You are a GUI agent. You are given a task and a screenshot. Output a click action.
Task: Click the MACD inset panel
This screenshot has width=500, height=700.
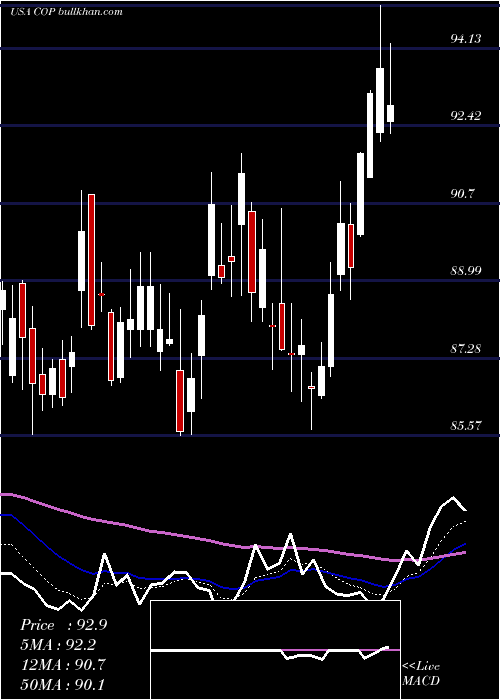coord(275,650)
